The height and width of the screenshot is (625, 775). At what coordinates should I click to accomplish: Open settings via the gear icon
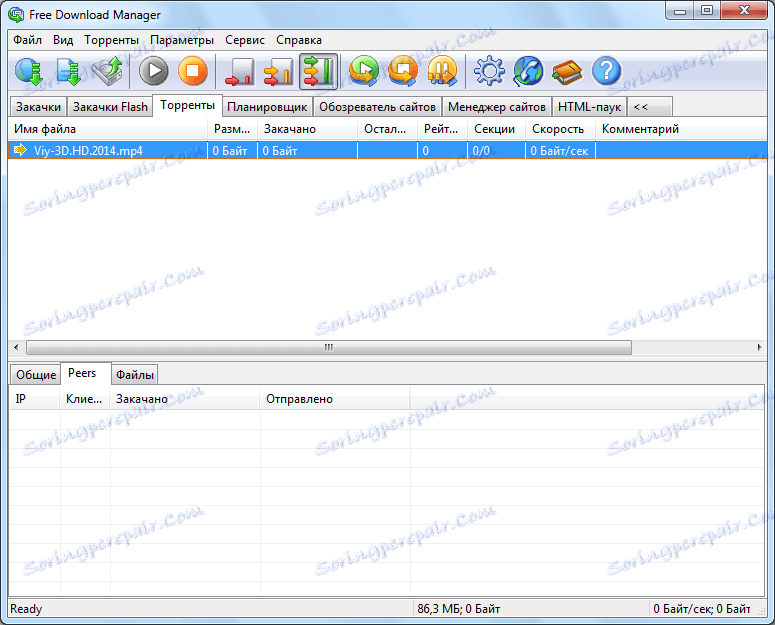(x=489, y=72)
